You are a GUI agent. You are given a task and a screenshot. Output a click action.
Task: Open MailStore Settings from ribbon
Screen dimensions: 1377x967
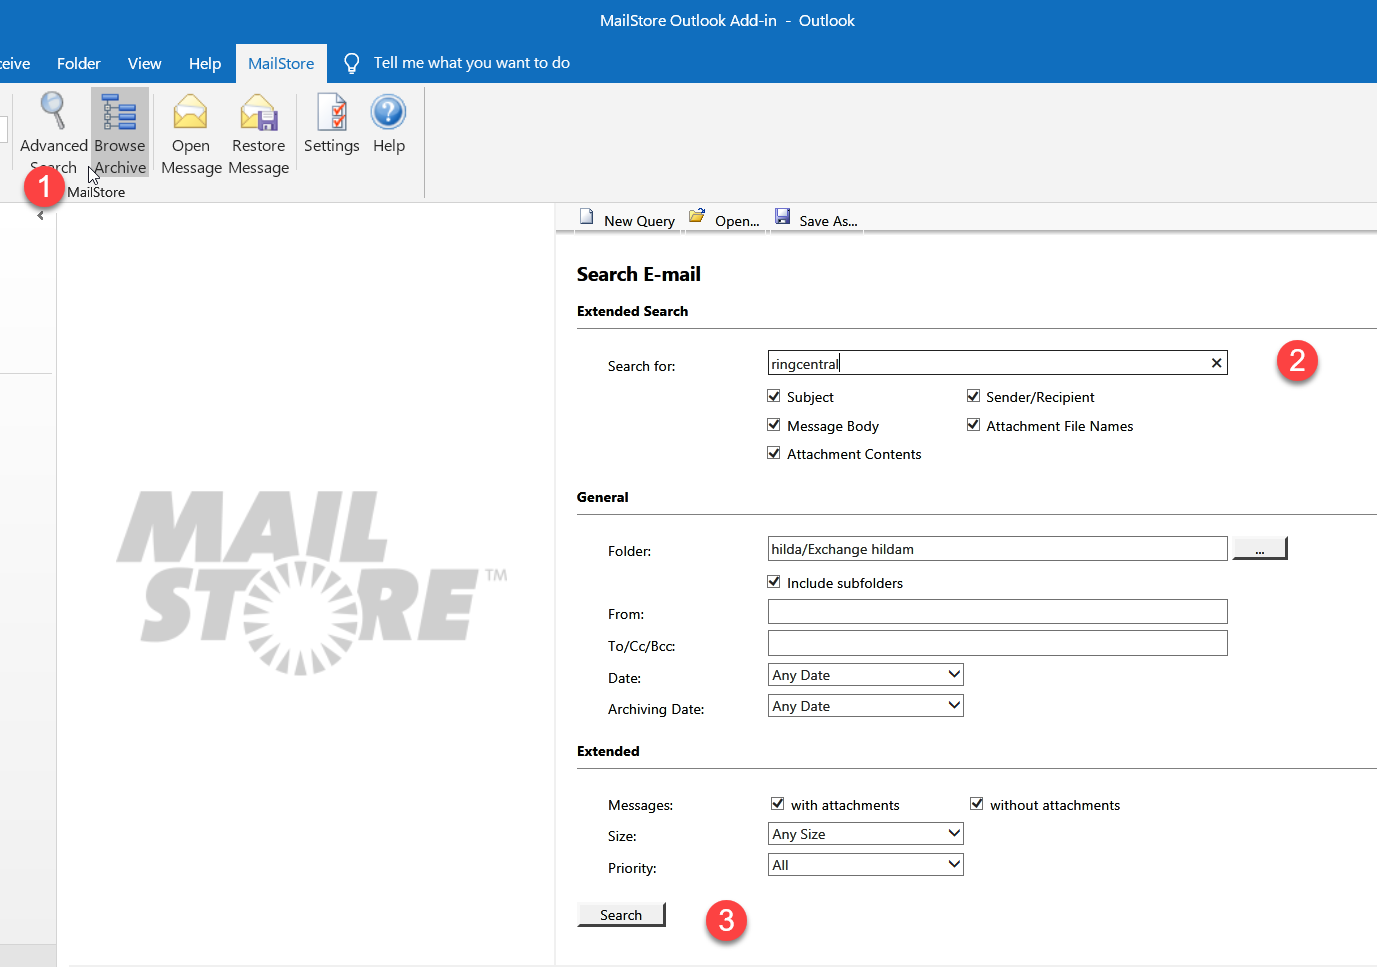point(331,112)
